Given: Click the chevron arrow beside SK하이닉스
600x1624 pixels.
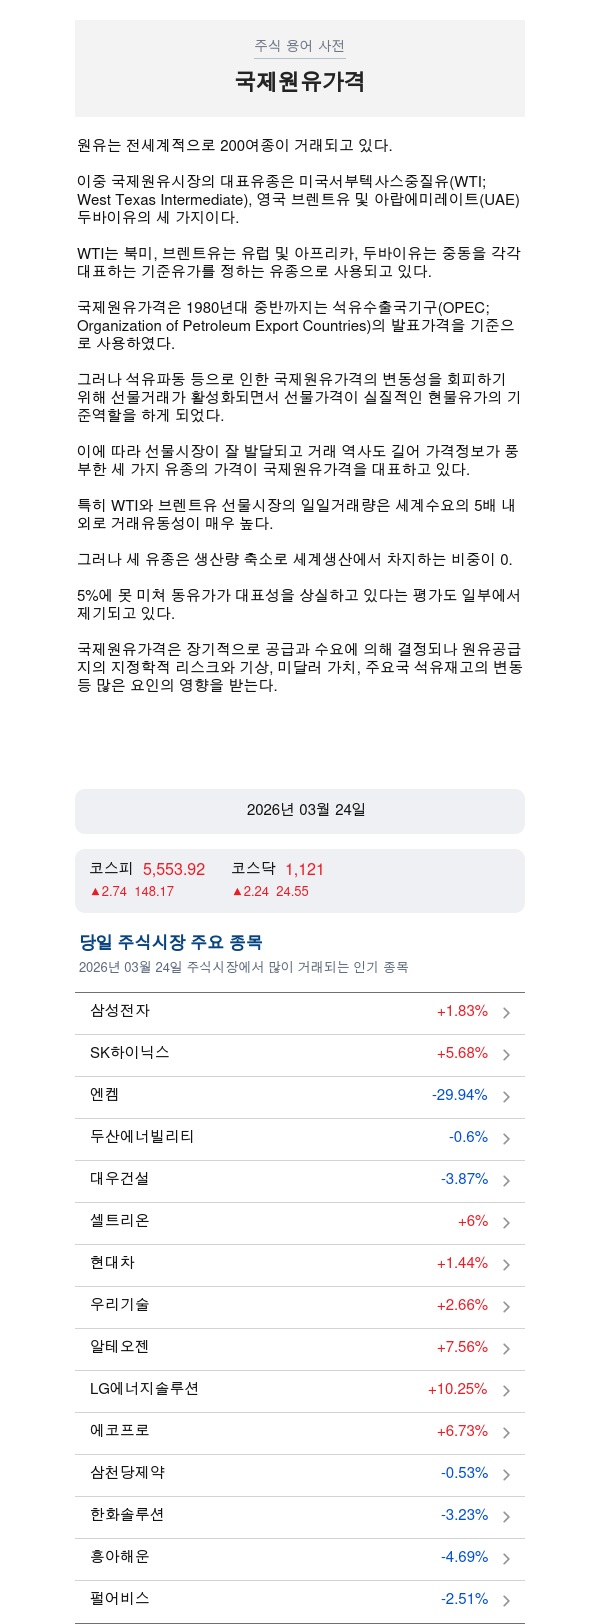Looking at the screenshot, I should (506, 1055).
